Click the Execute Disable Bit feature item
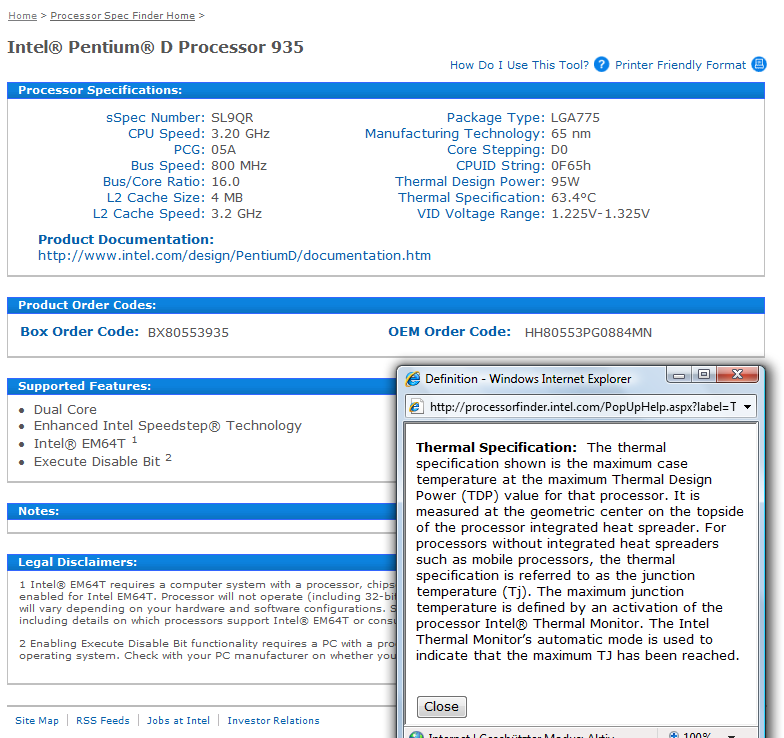This screenshot has height=738, width=784. [x=102, y=460]
